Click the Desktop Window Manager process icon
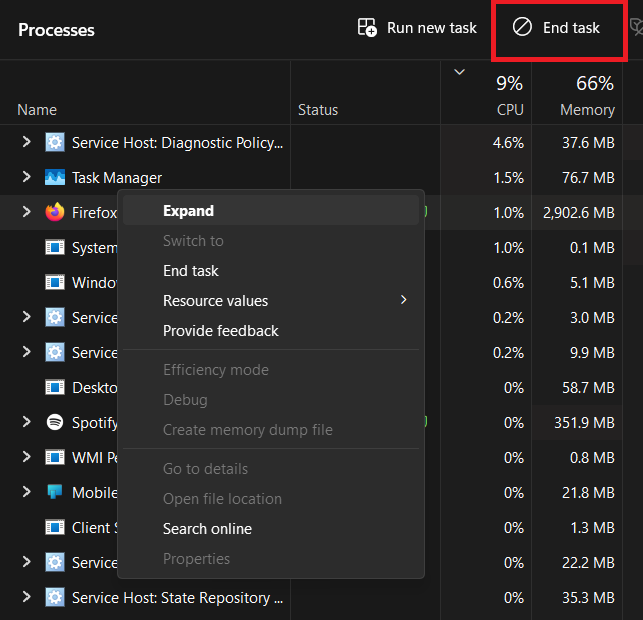 (55, 387)
